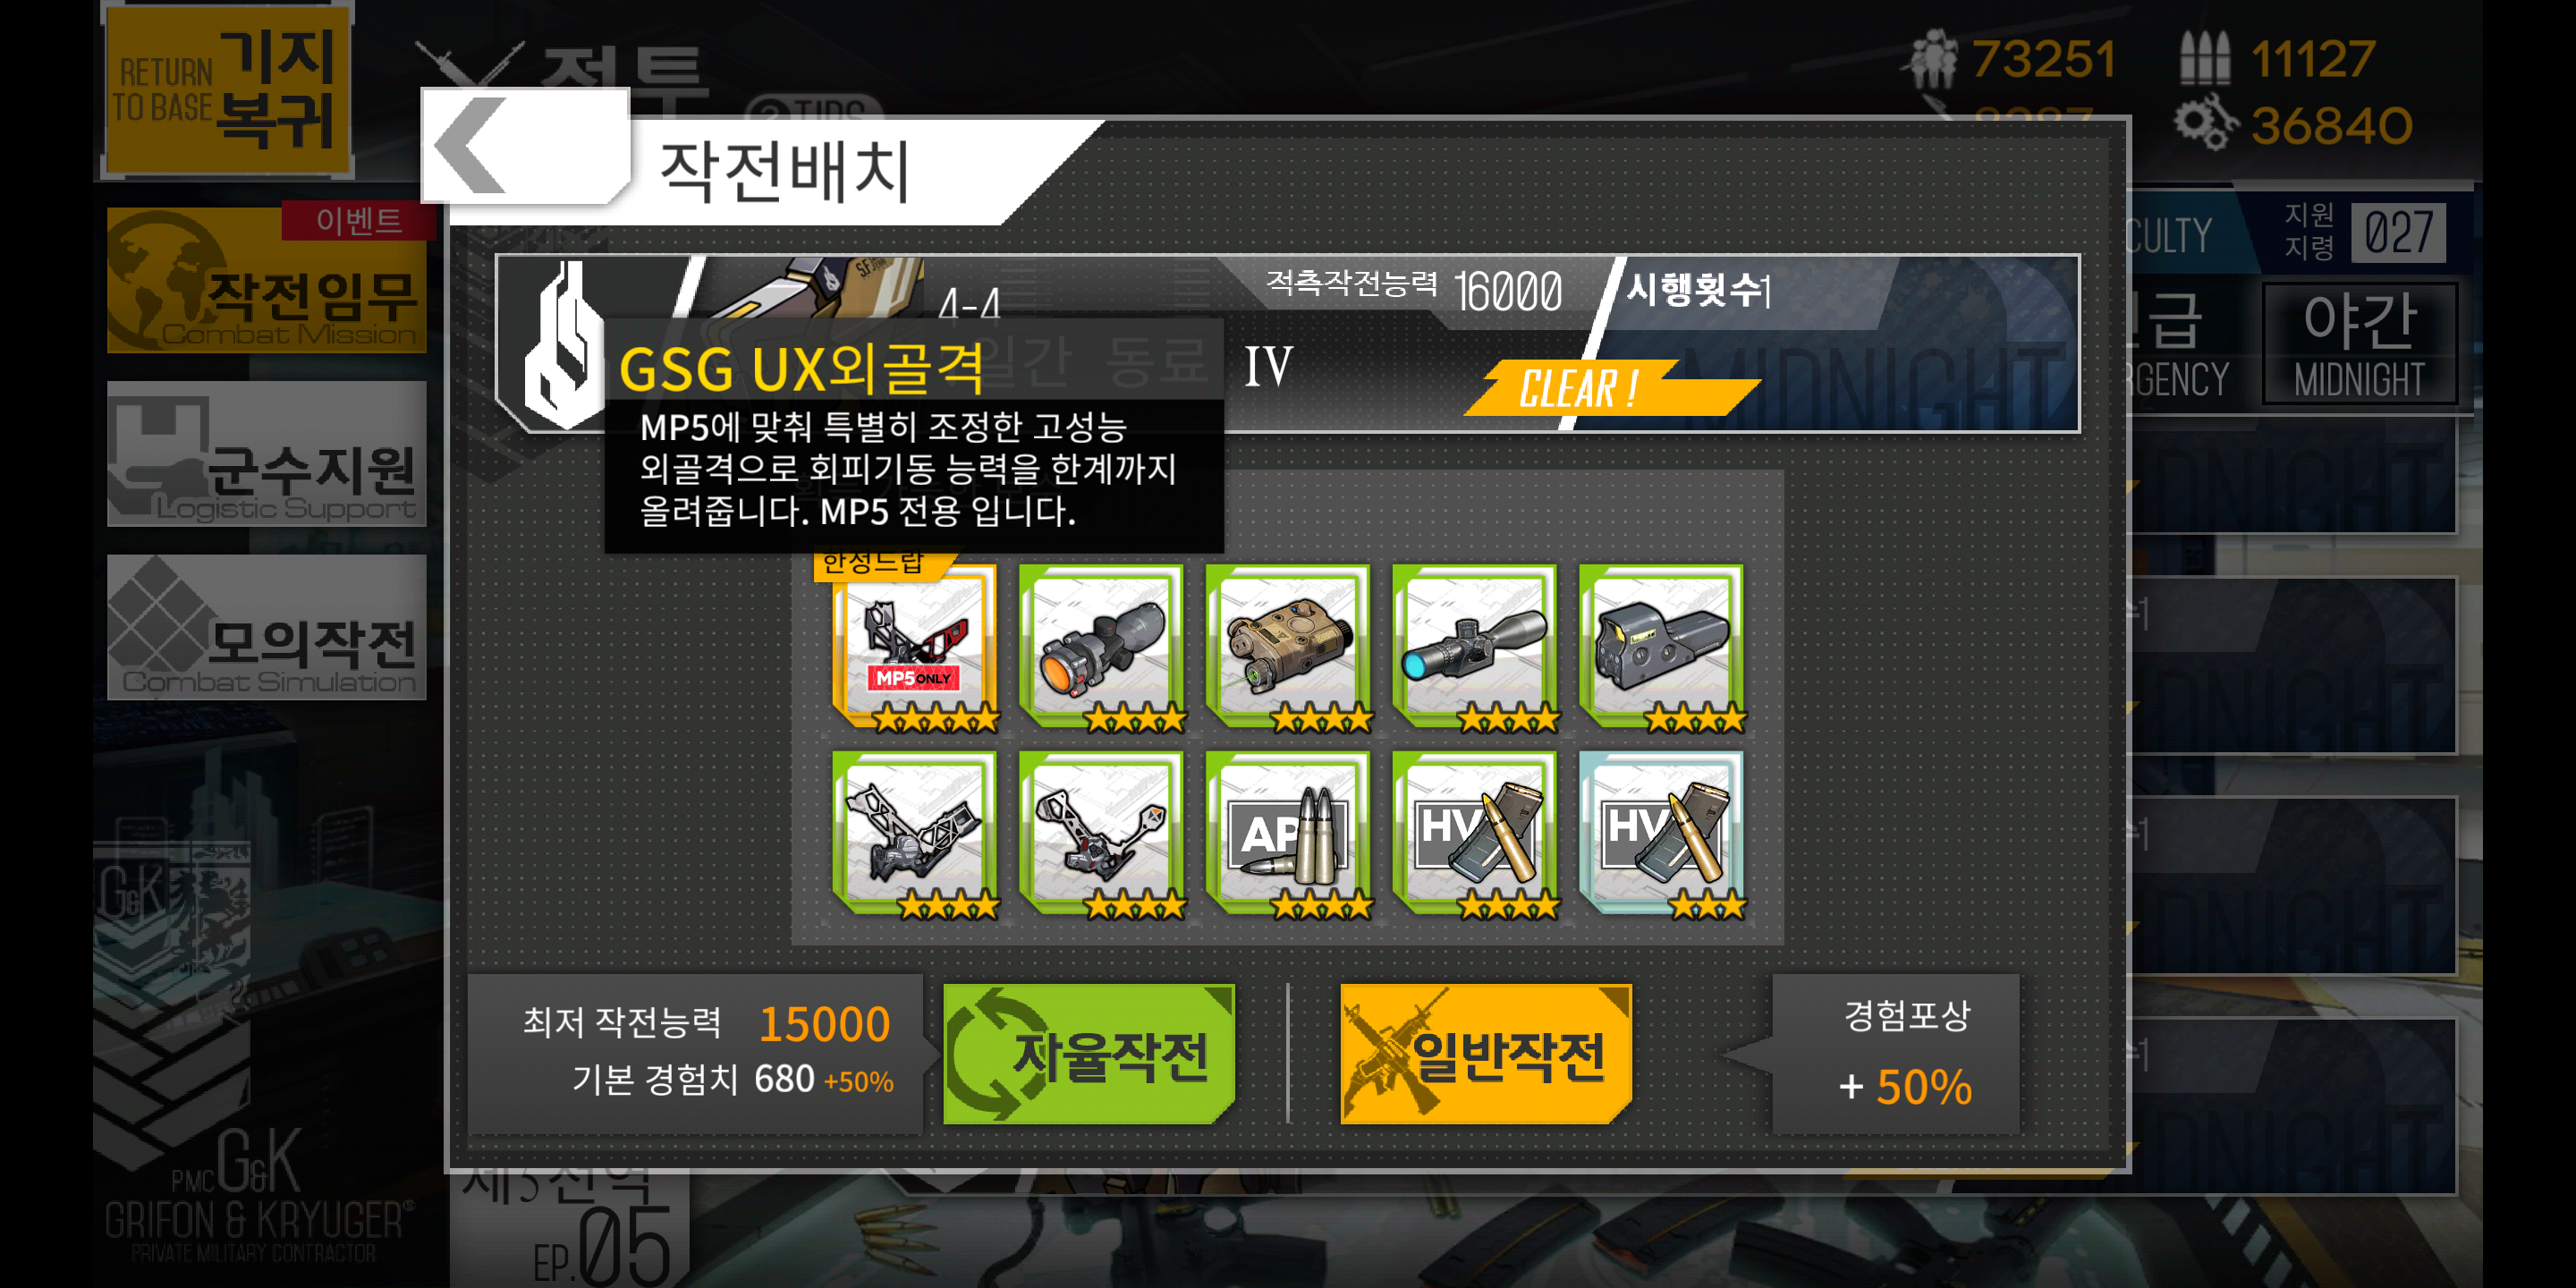Select the tan laser module equipment icon
The image size is (2576, 1288).
(1288, 648)
